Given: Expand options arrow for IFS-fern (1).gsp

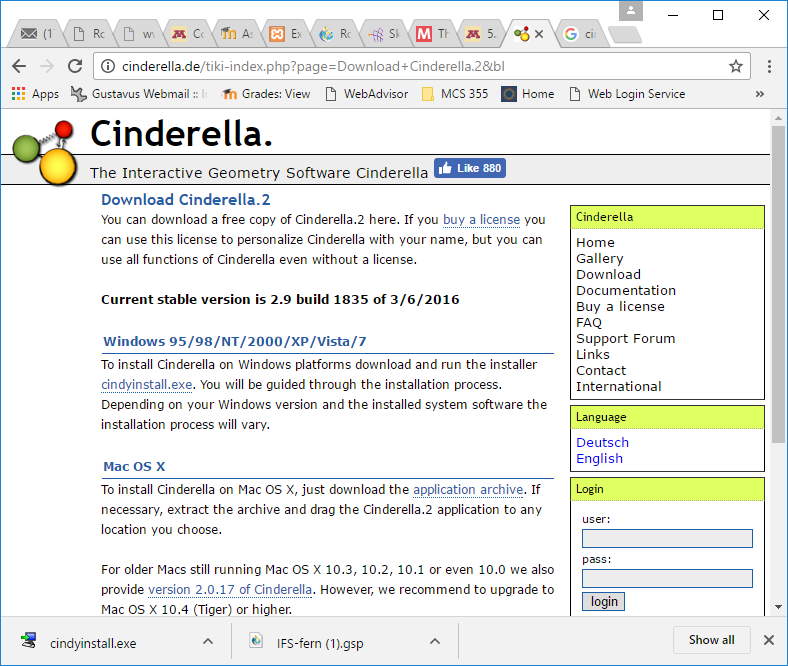Looking at the screenshot, I should coord(435,641).
